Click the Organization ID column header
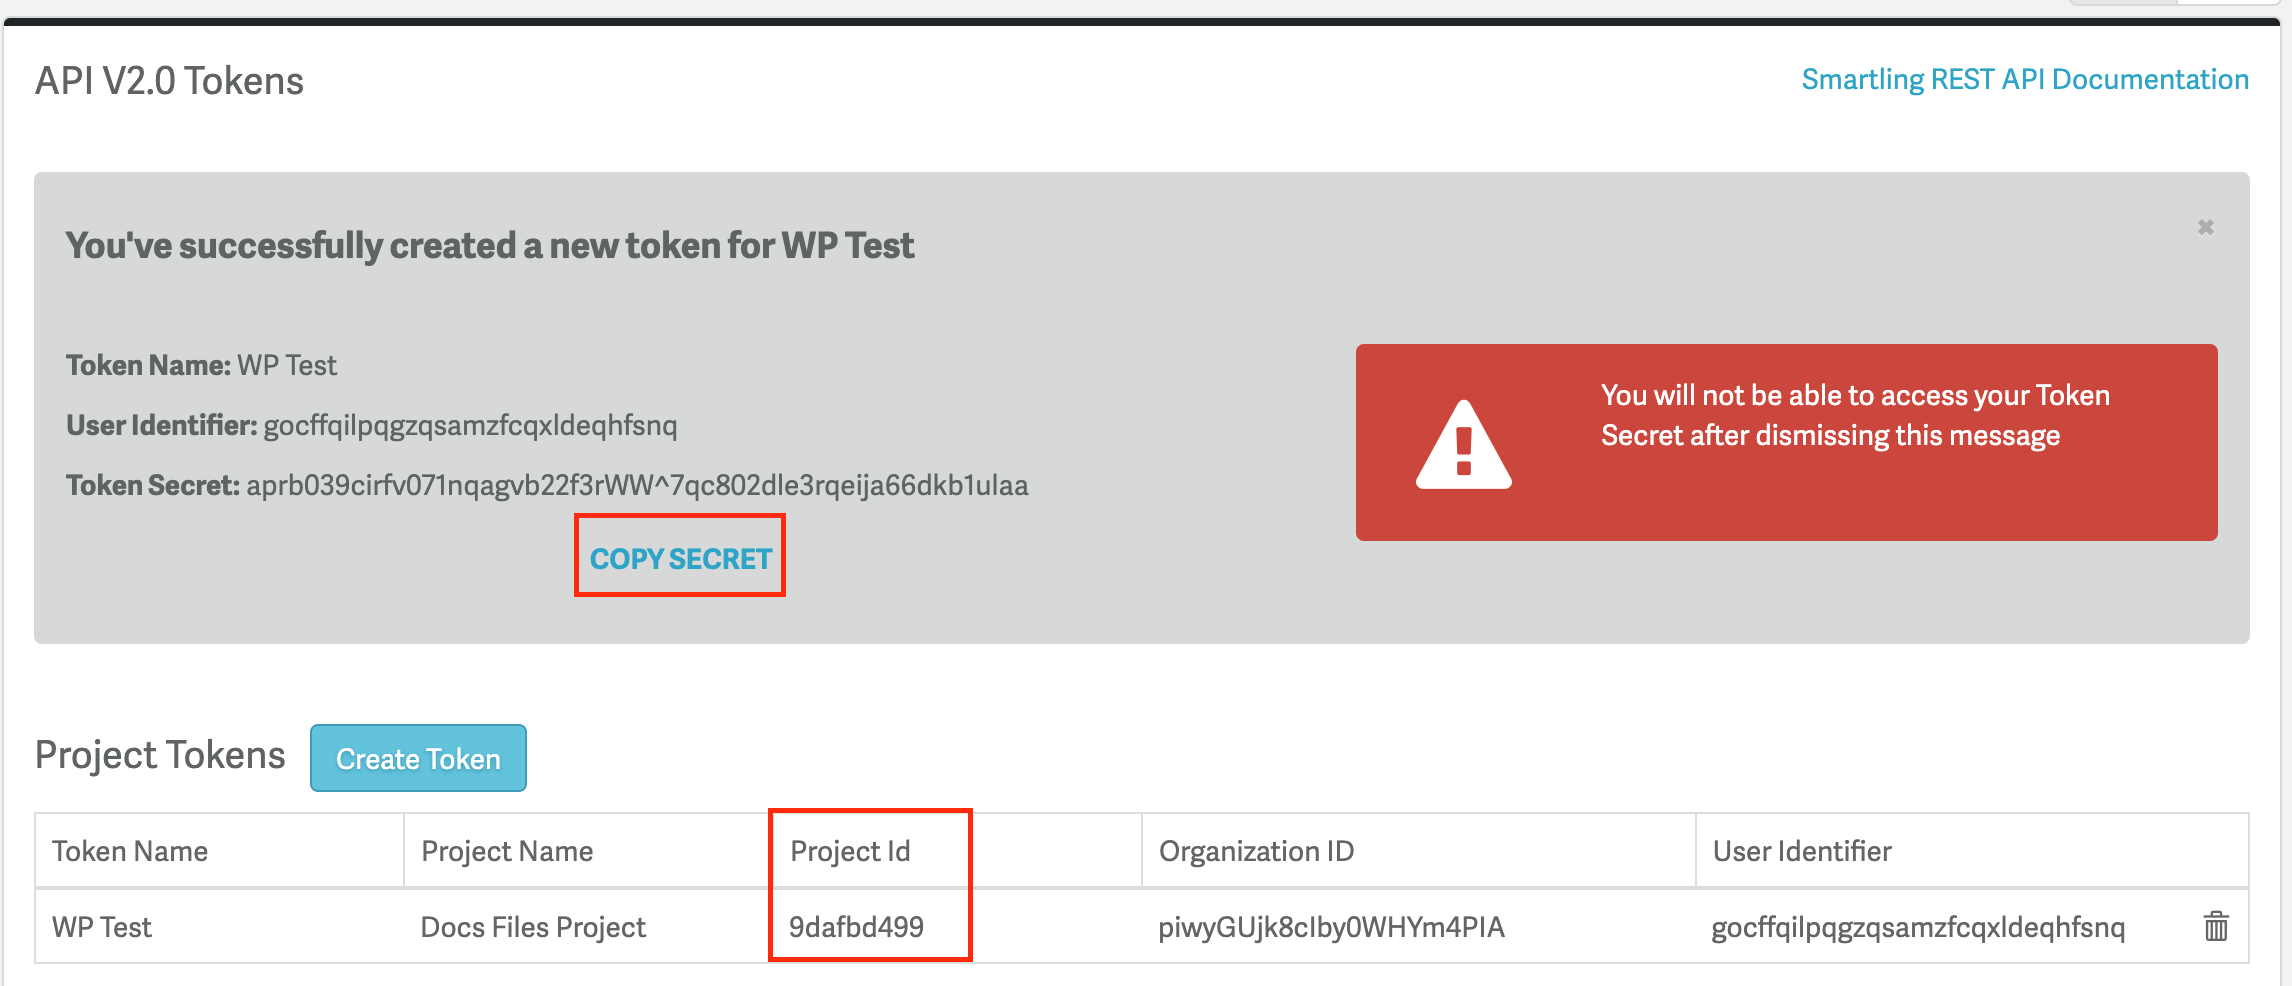Viewport: 2292px width, 986px height. [1256, 851]
